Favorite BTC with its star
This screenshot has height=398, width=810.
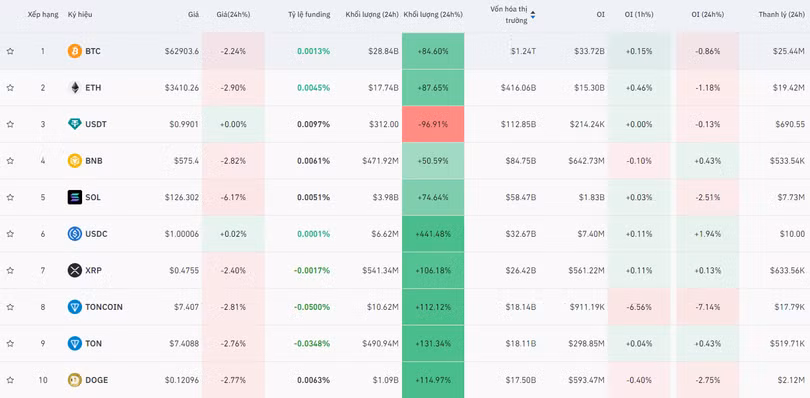point(10,51)
